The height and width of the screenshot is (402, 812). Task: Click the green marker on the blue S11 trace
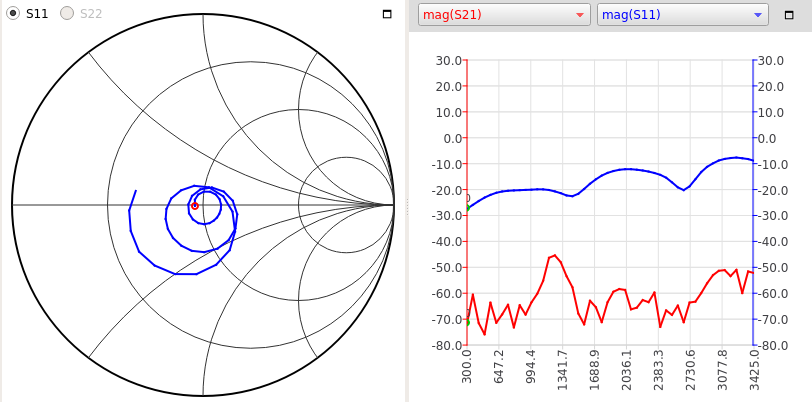[x=467, y=208]
